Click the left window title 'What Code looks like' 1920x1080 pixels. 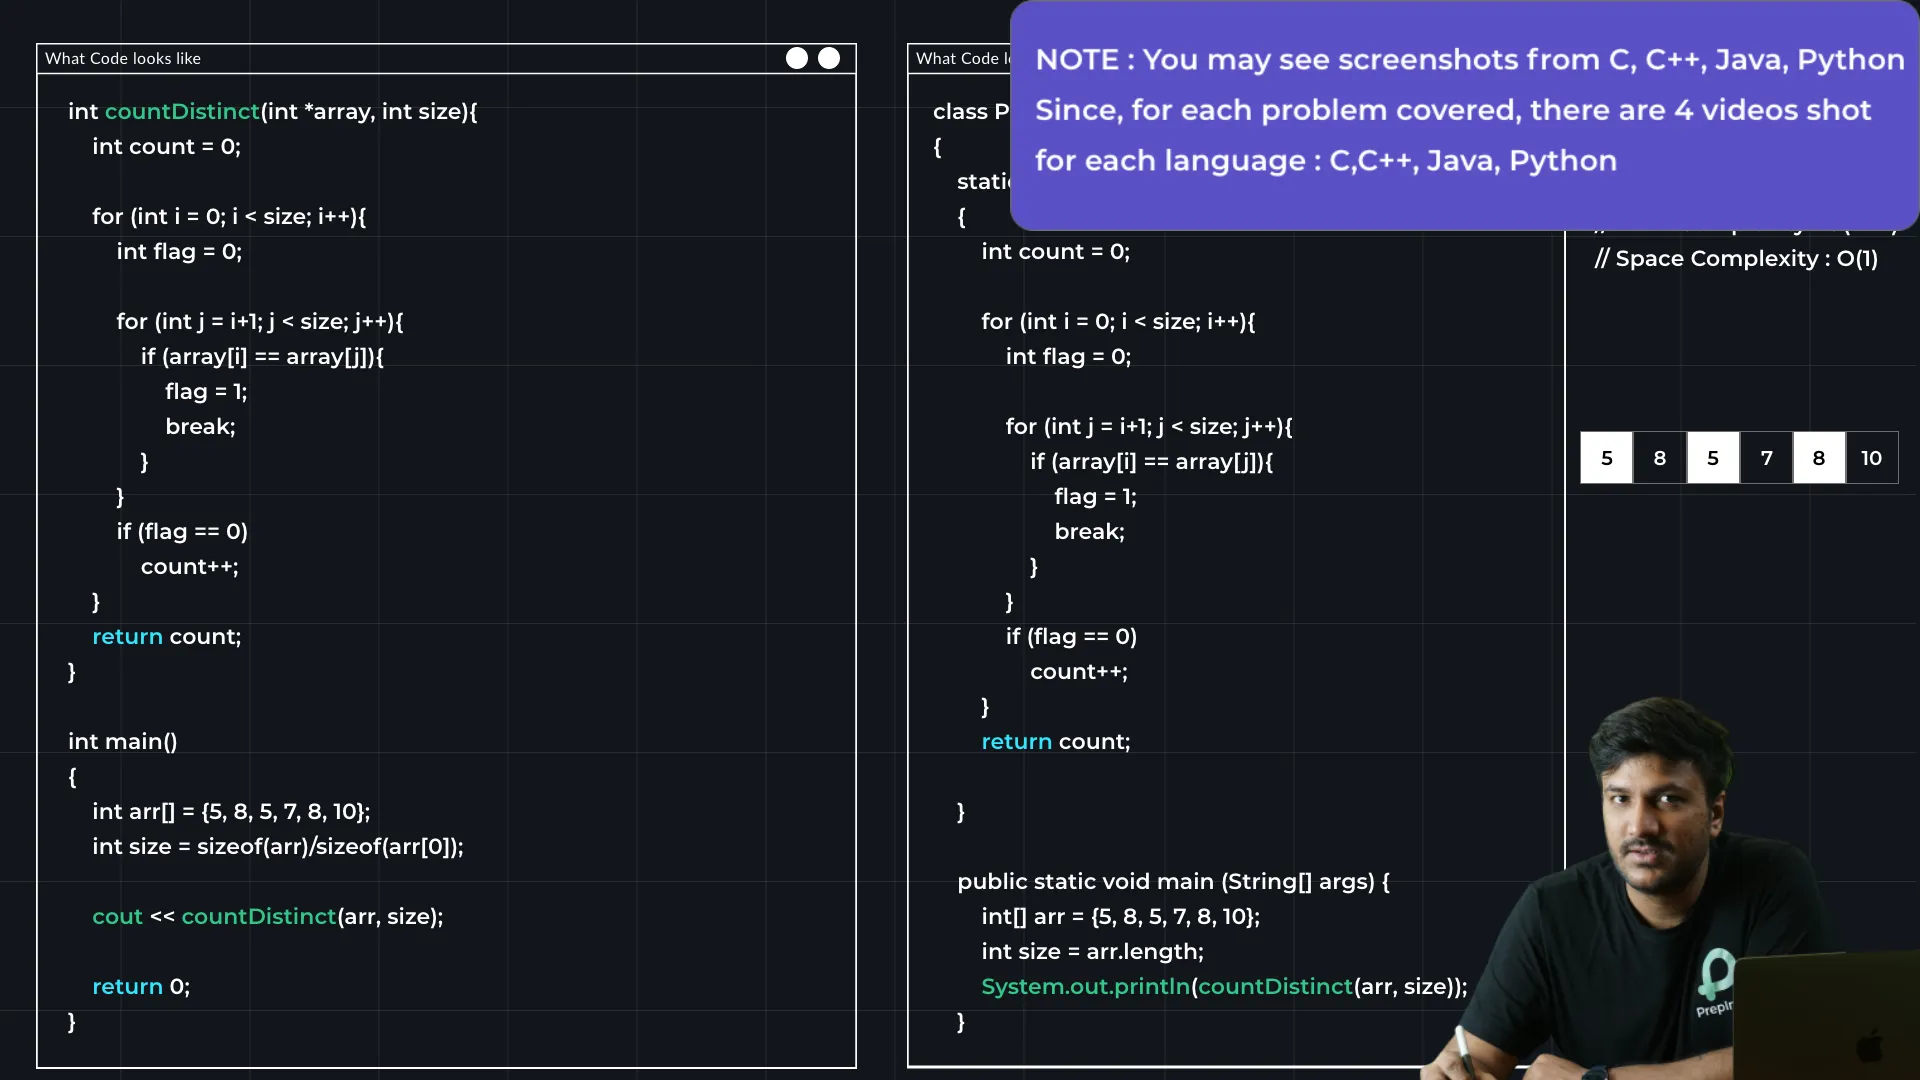[123, 58]
